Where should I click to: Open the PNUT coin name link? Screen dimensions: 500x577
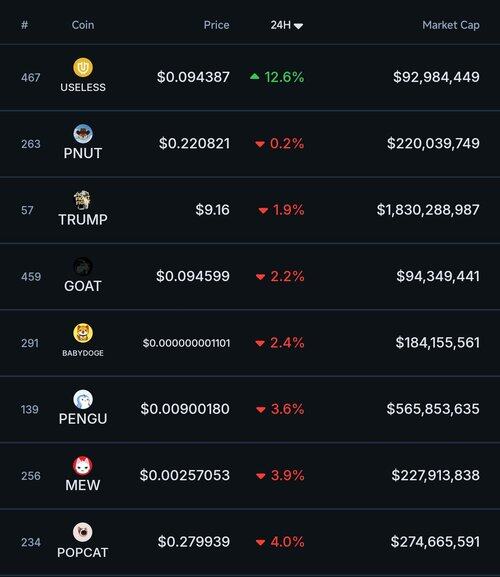(83, 153)
